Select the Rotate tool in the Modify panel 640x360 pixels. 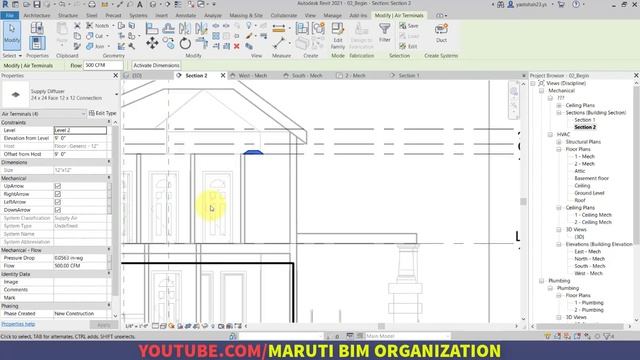[x=185, y=43]
